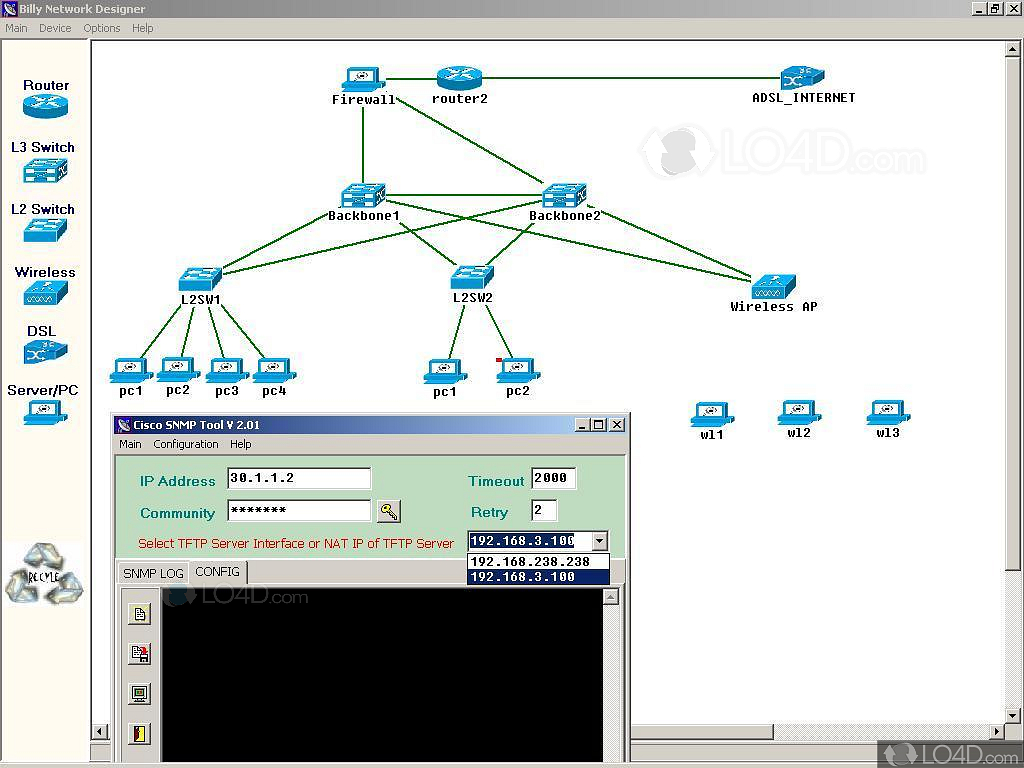Click the monitor icon in CONFIG toolbar
The width and height of the screenshot is (1024, 768).
click(x=139, y=694)
